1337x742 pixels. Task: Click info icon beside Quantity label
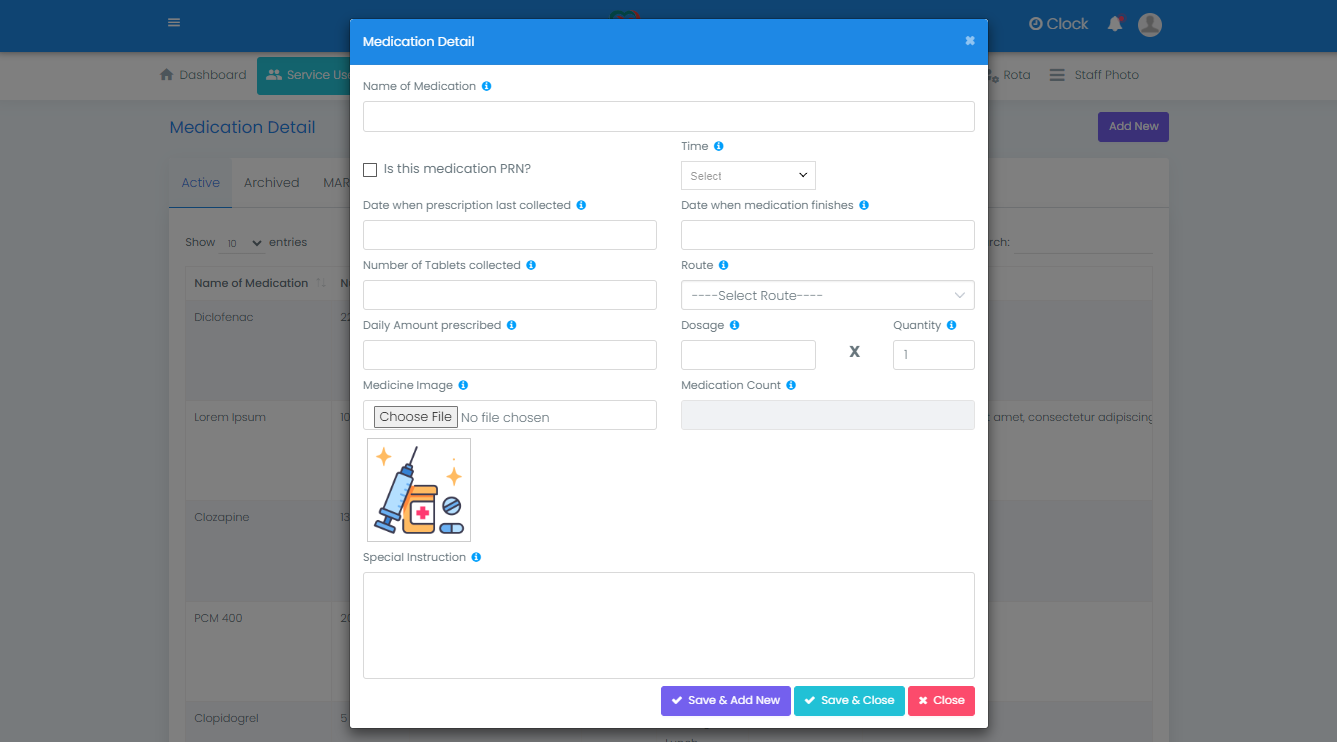(x=951, y=326)
